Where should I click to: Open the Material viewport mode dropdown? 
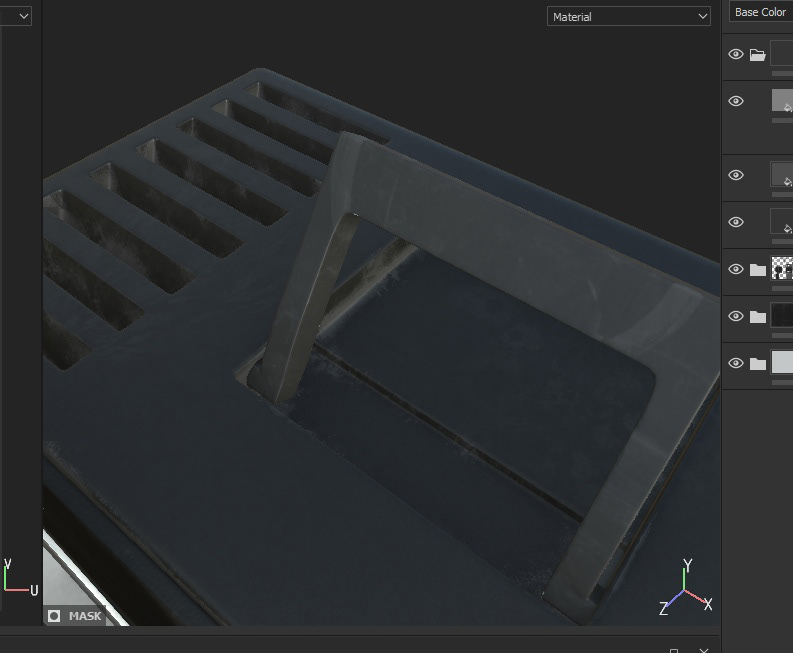[629, 17]
